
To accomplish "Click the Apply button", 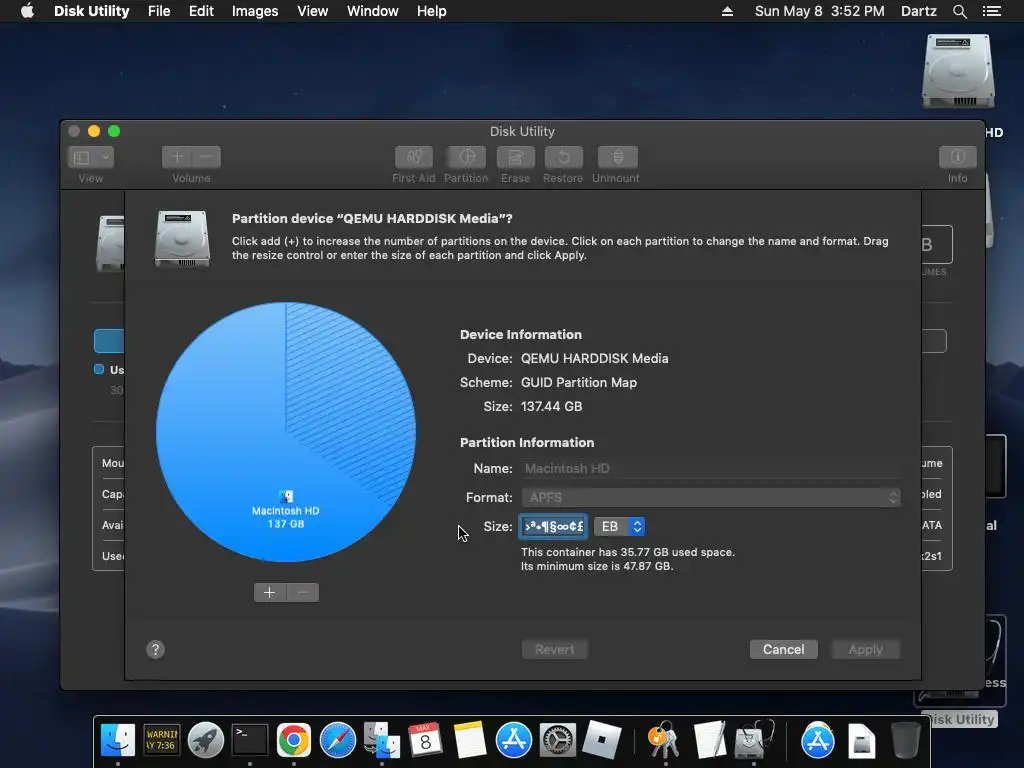I will tap(865, 649).
